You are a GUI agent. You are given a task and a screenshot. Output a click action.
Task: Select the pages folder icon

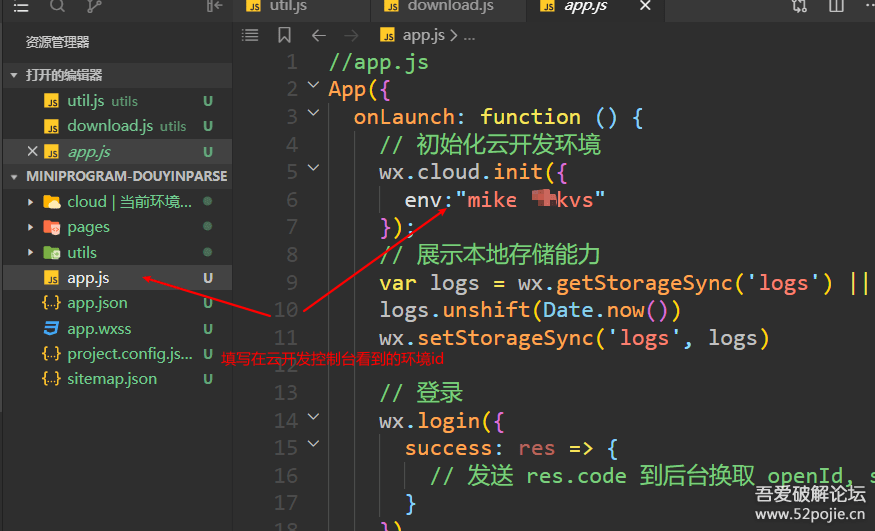[52, 228]
